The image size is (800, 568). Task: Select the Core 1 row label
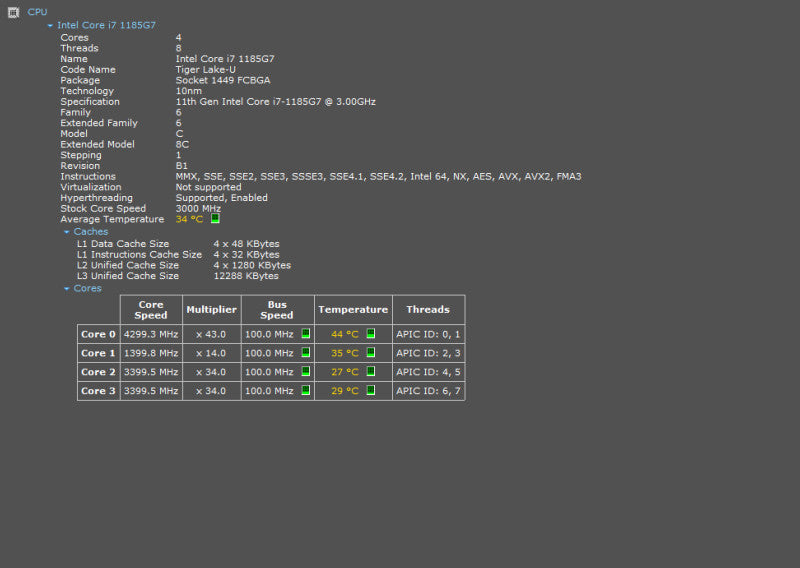(98, 353)
